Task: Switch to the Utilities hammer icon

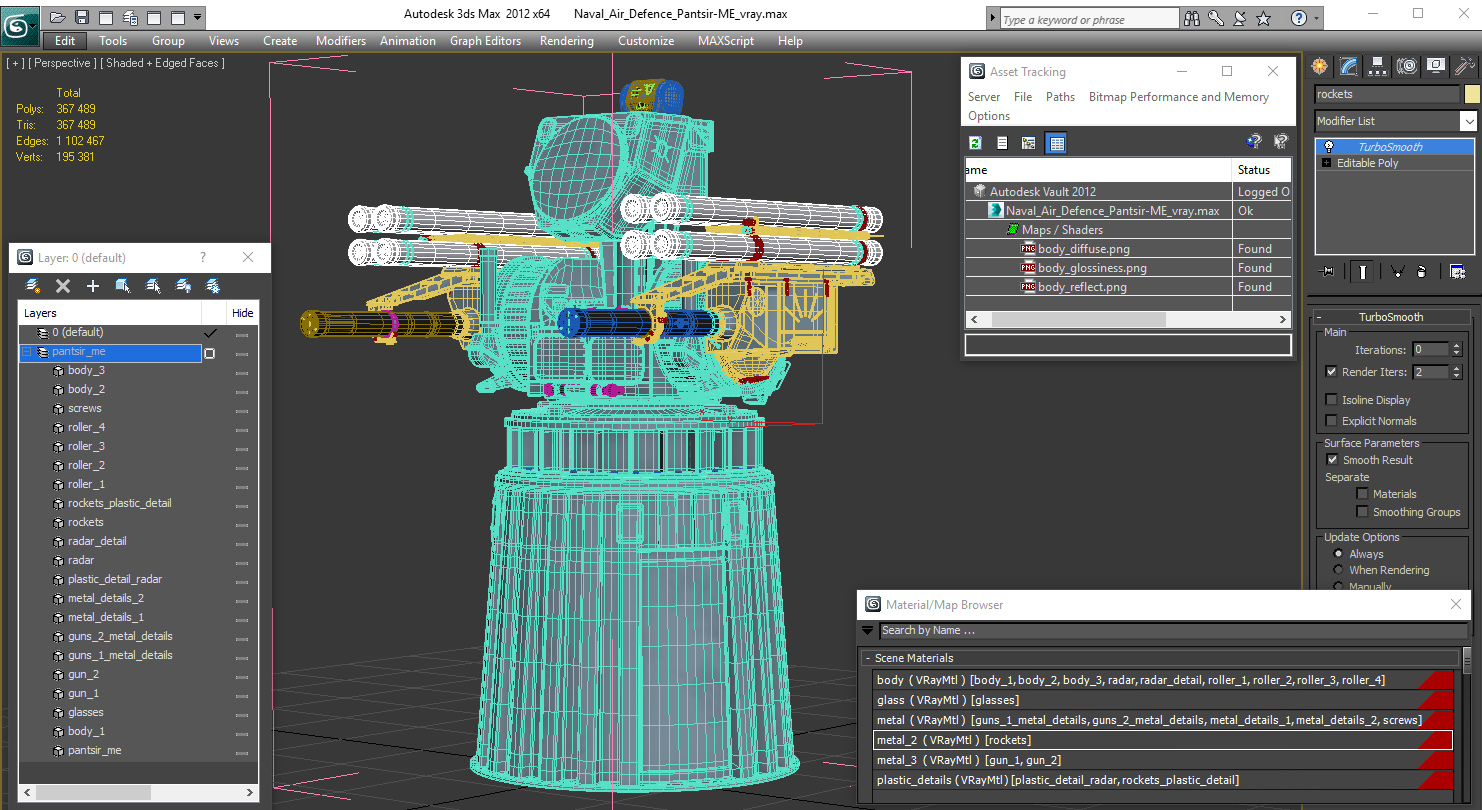Action: [1465, 66]
